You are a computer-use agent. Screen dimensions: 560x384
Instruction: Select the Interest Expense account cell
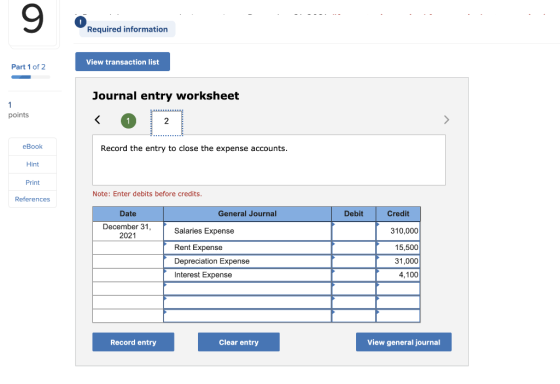(248, 275)
